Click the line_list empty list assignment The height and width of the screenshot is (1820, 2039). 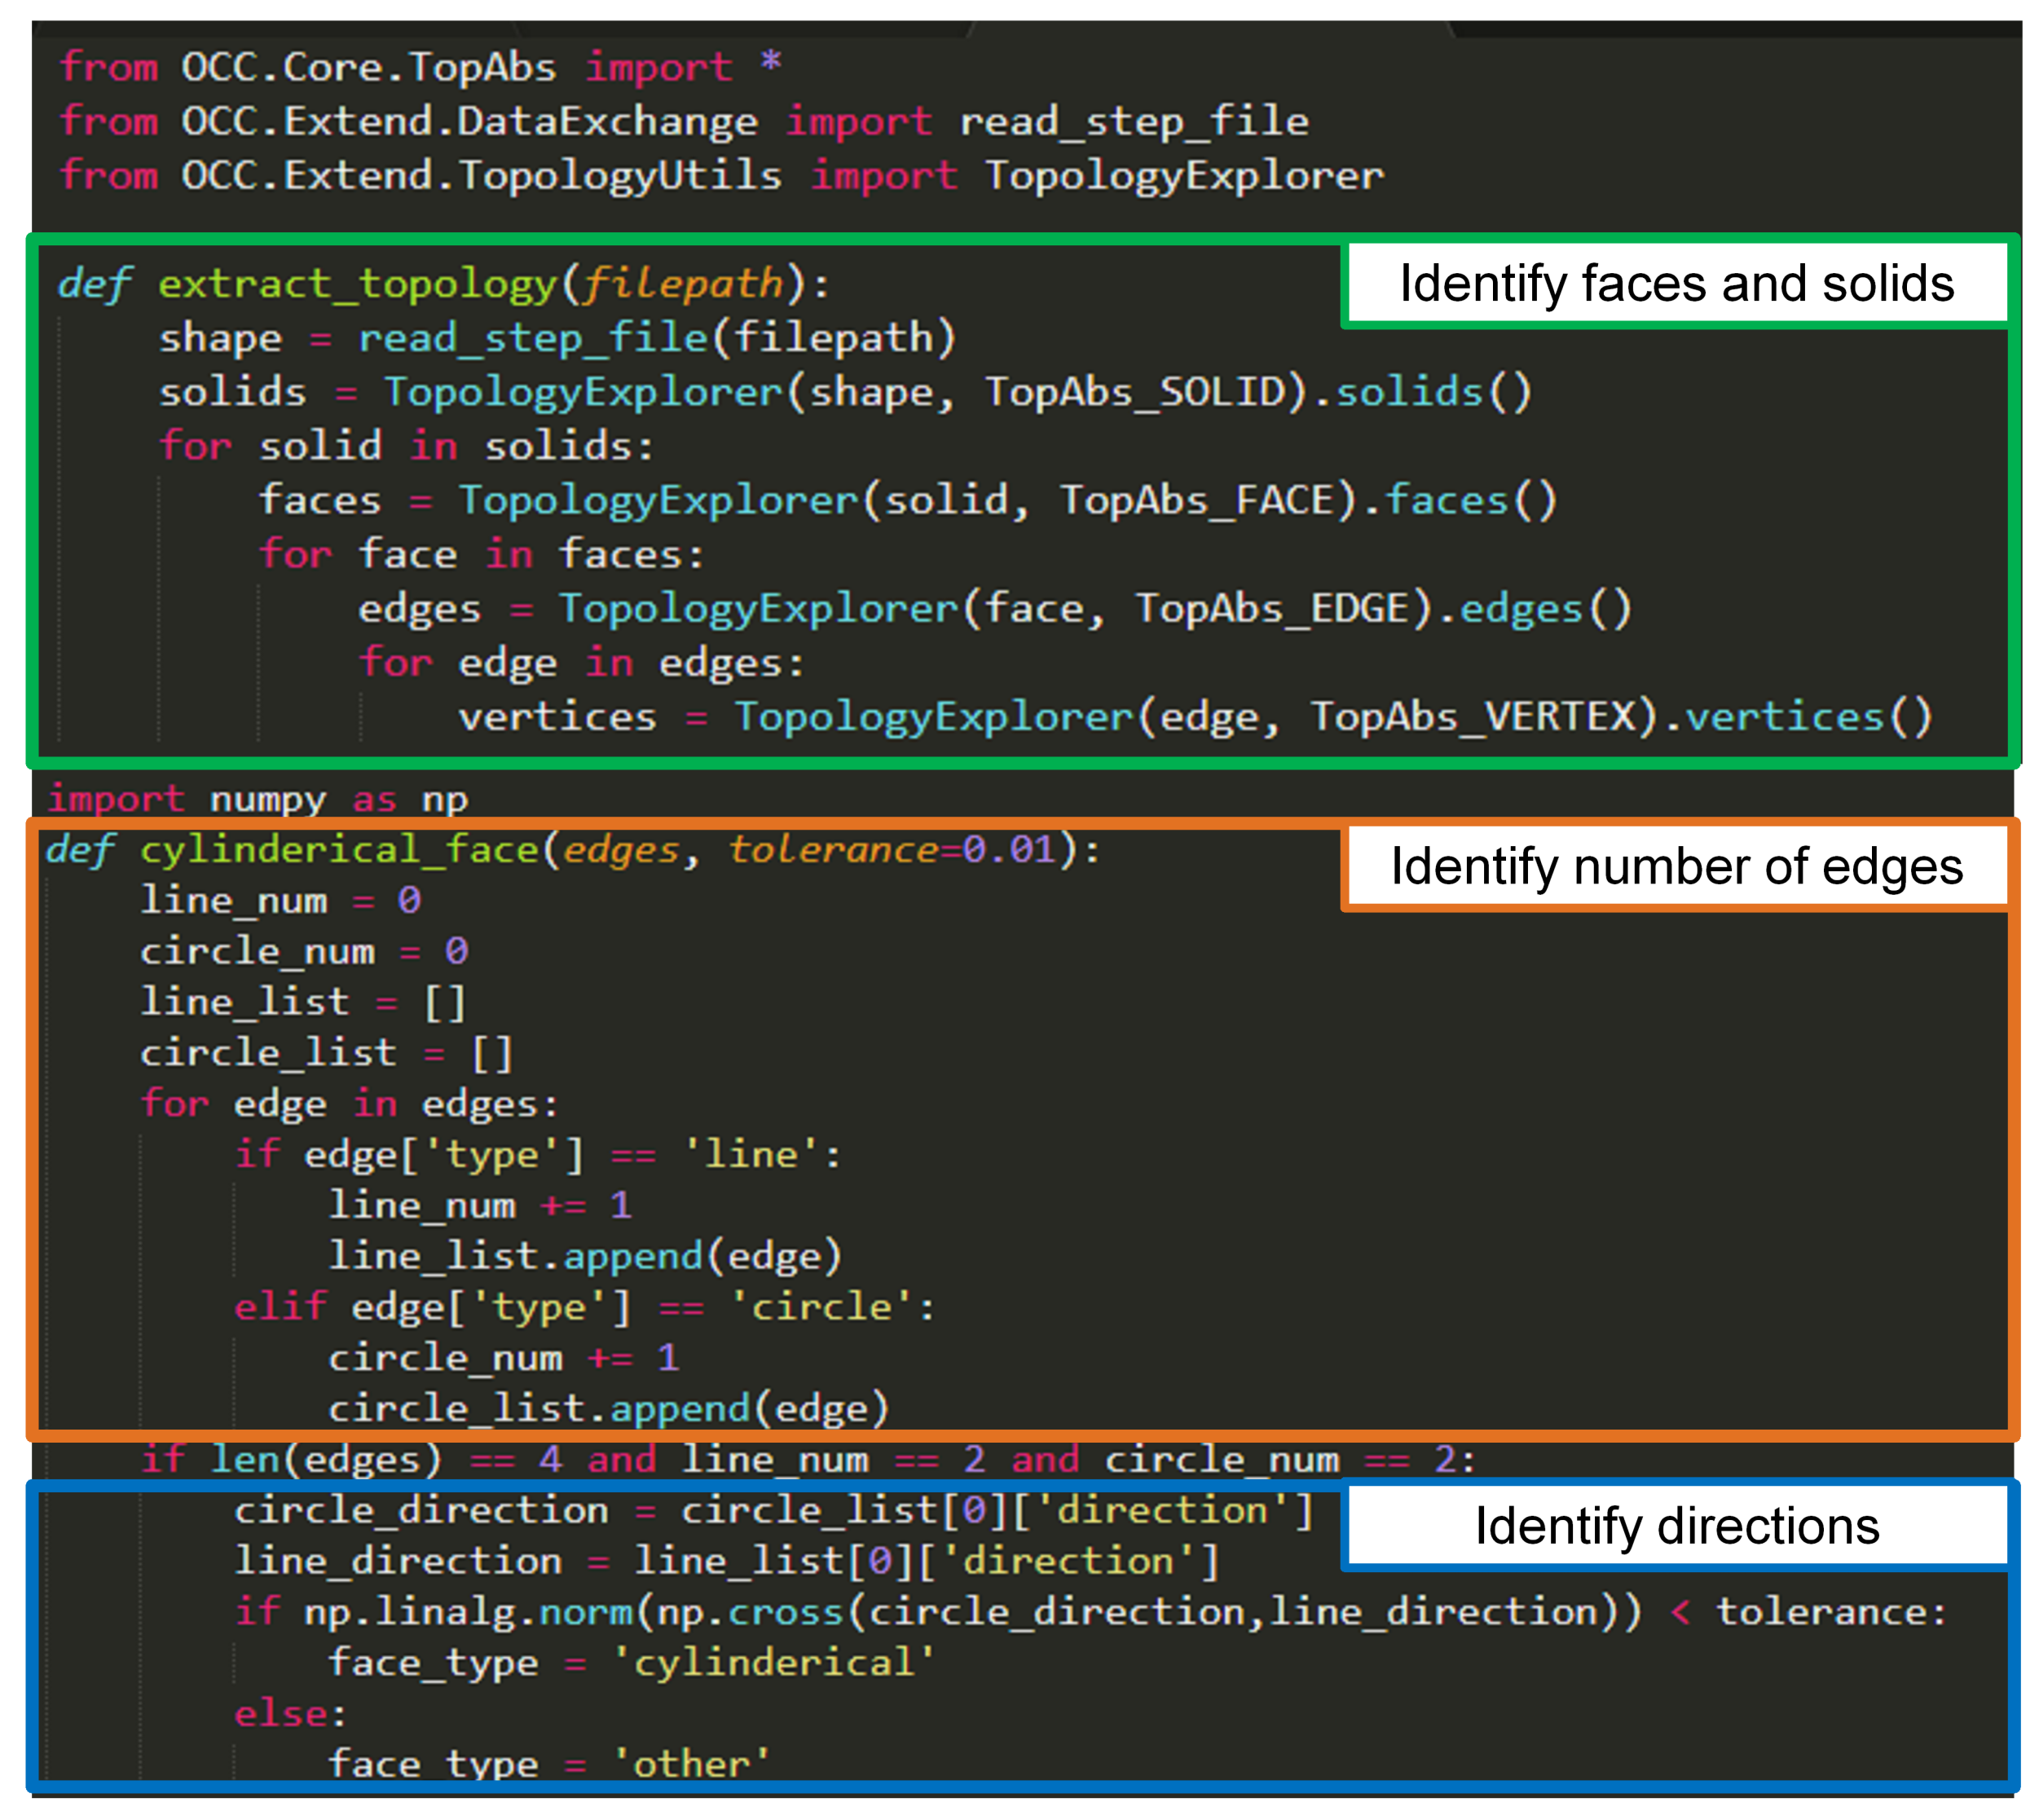[302, 1002]
